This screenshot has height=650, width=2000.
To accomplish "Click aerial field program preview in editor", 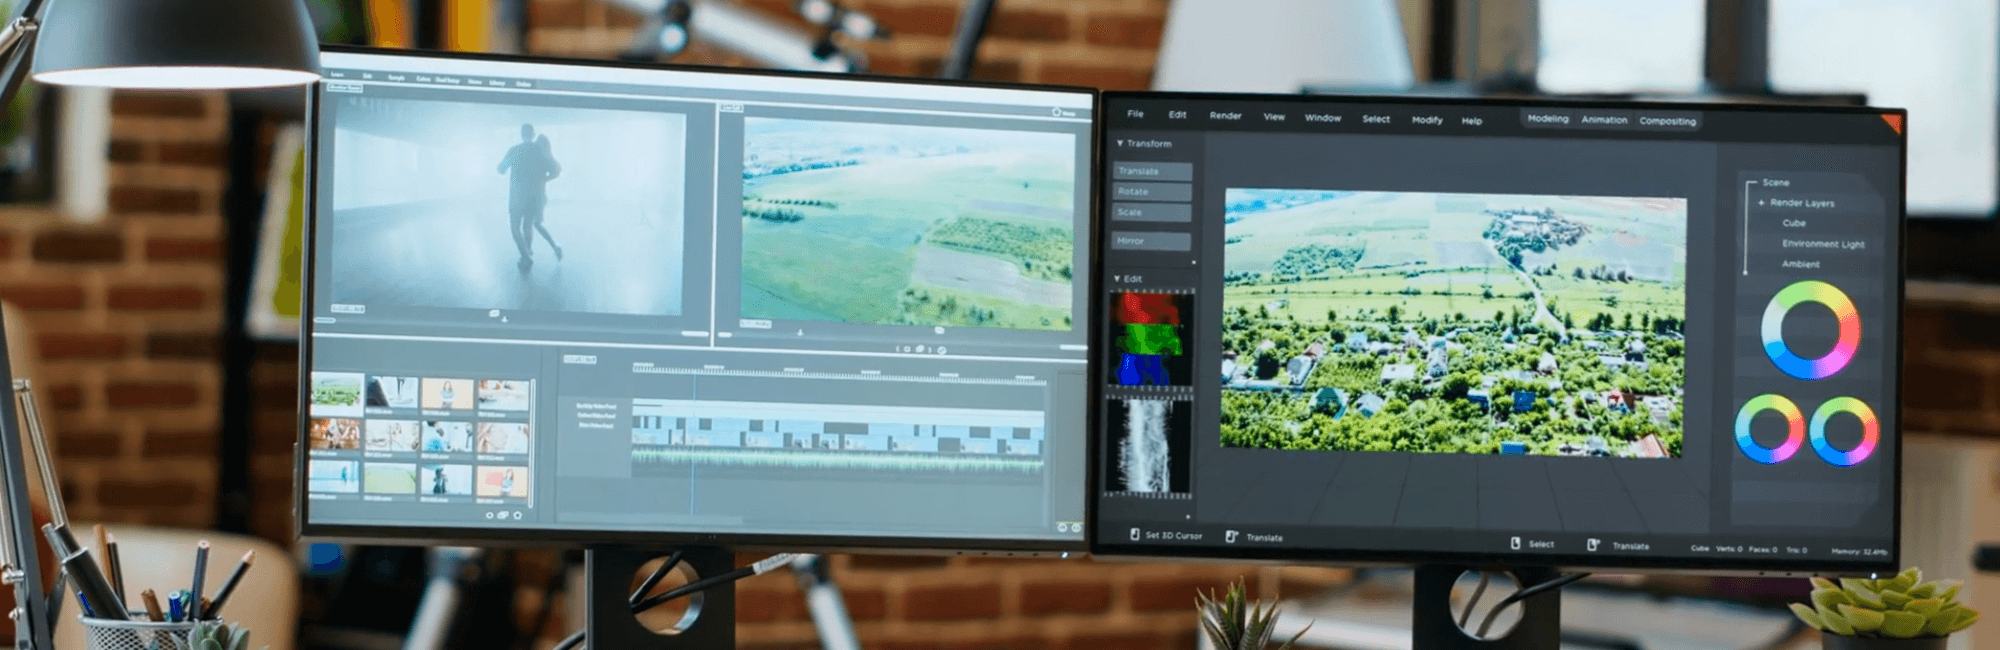I will [908, 224].
